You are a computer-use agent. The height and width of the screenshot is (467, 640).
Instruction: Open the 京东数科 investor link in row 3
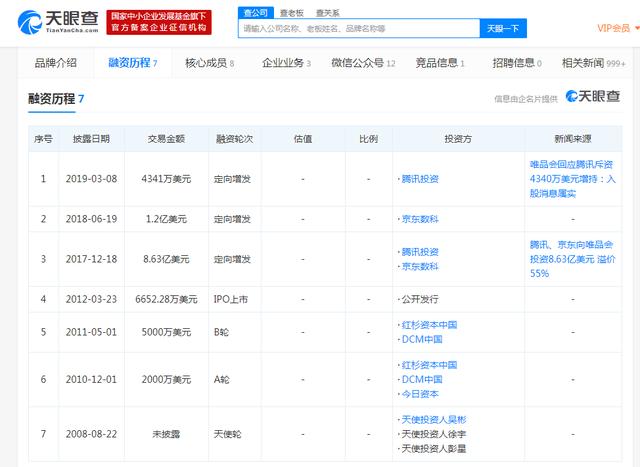click(420, 267)
